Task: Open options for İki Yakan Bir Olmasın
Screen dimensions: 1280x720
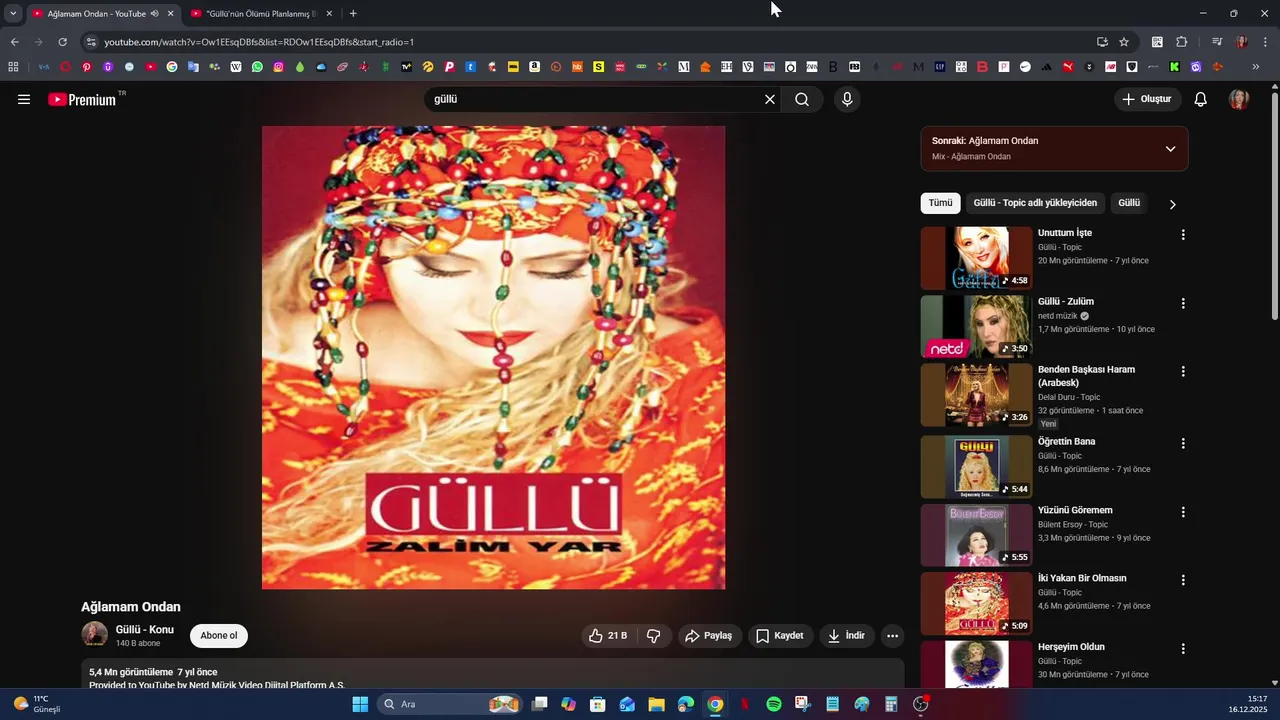Action: 1183,580
